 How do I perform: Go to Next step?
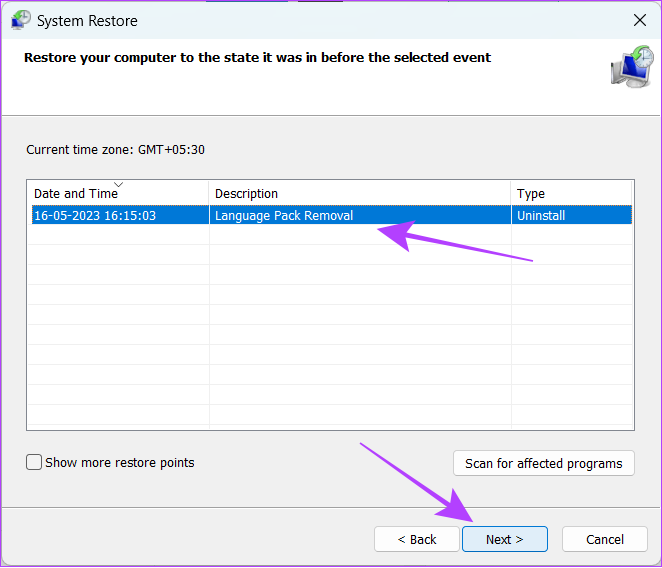point(505,539)
